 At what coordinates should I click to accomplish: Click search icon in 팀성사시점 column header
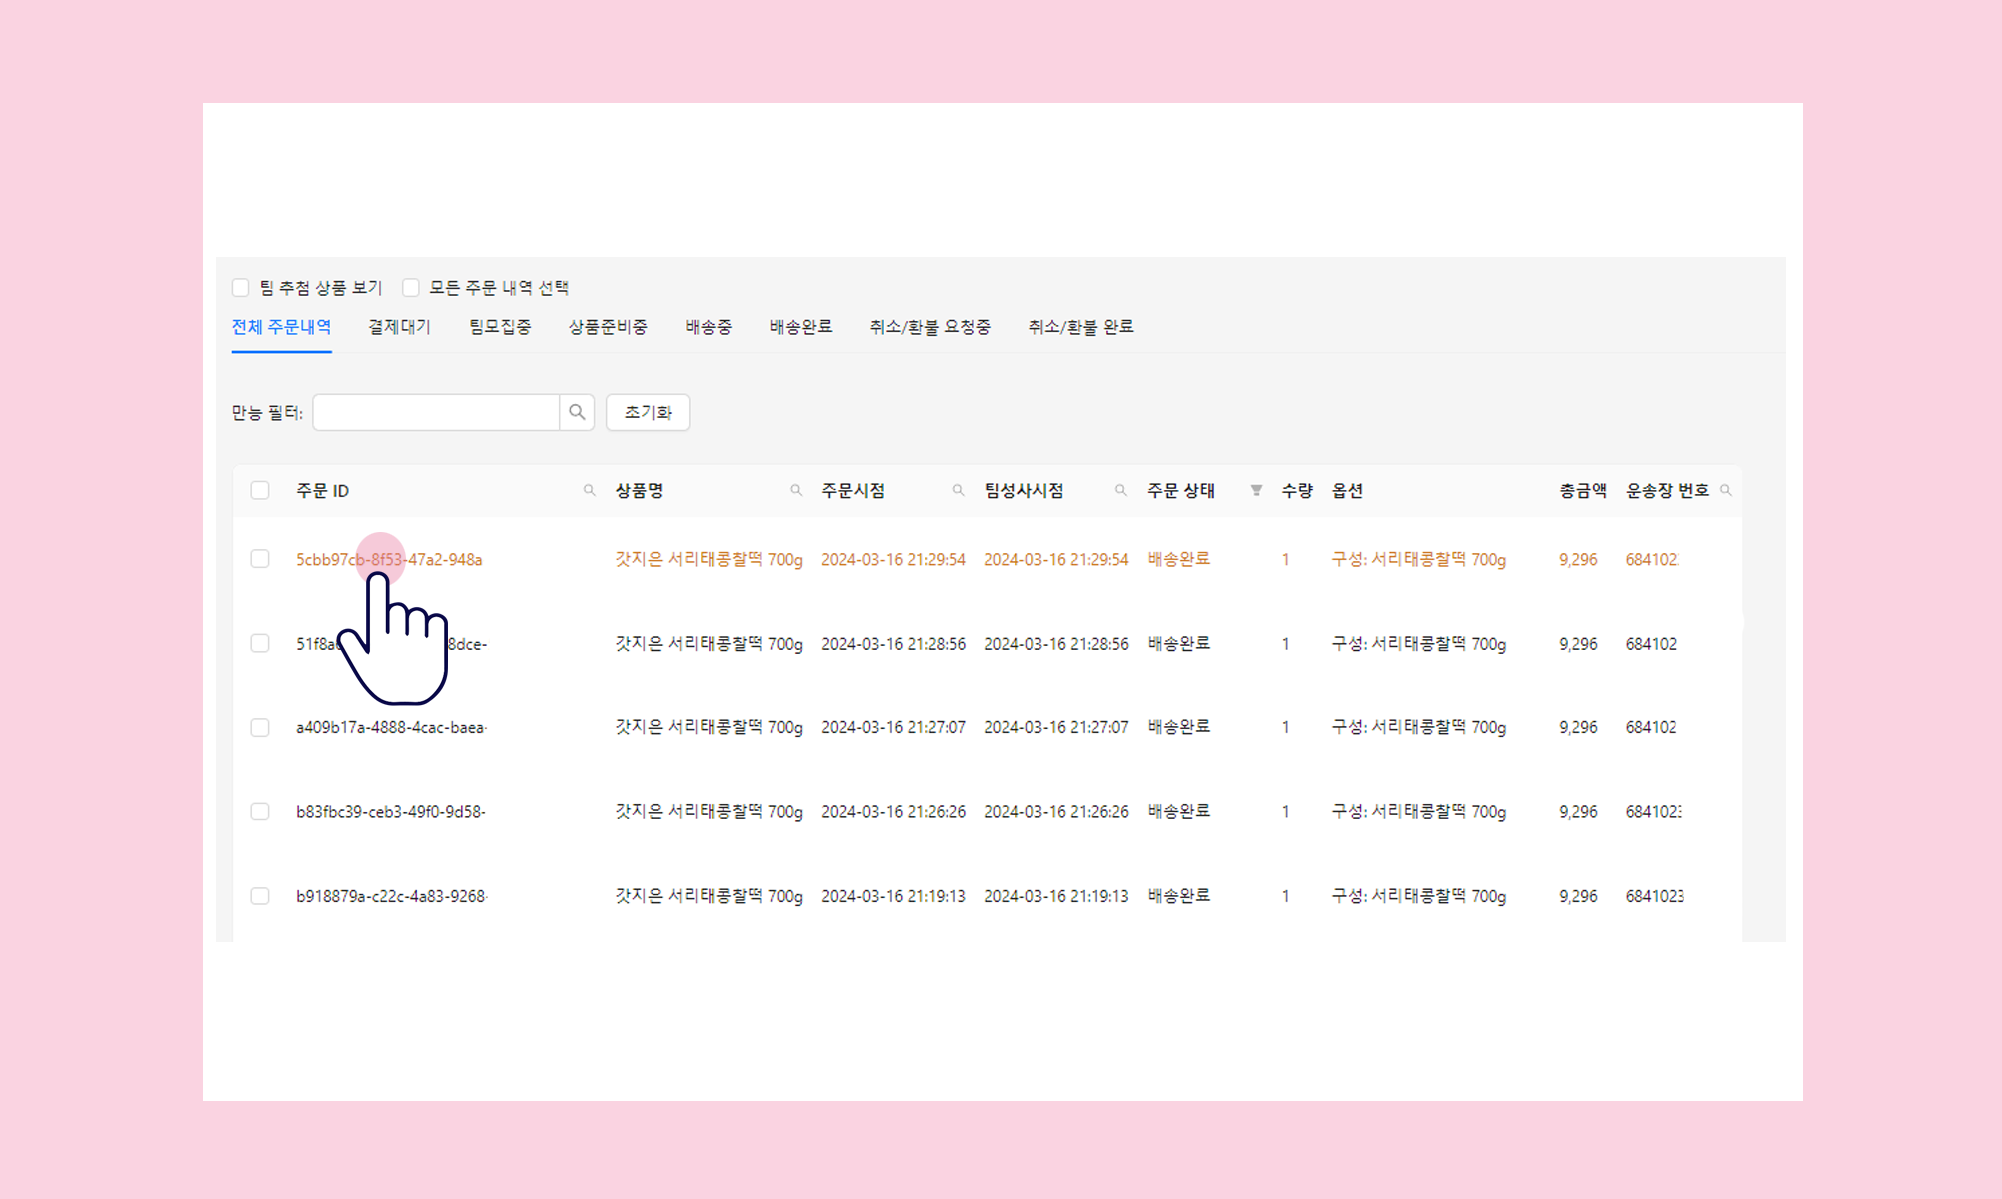pos(1120,490)
